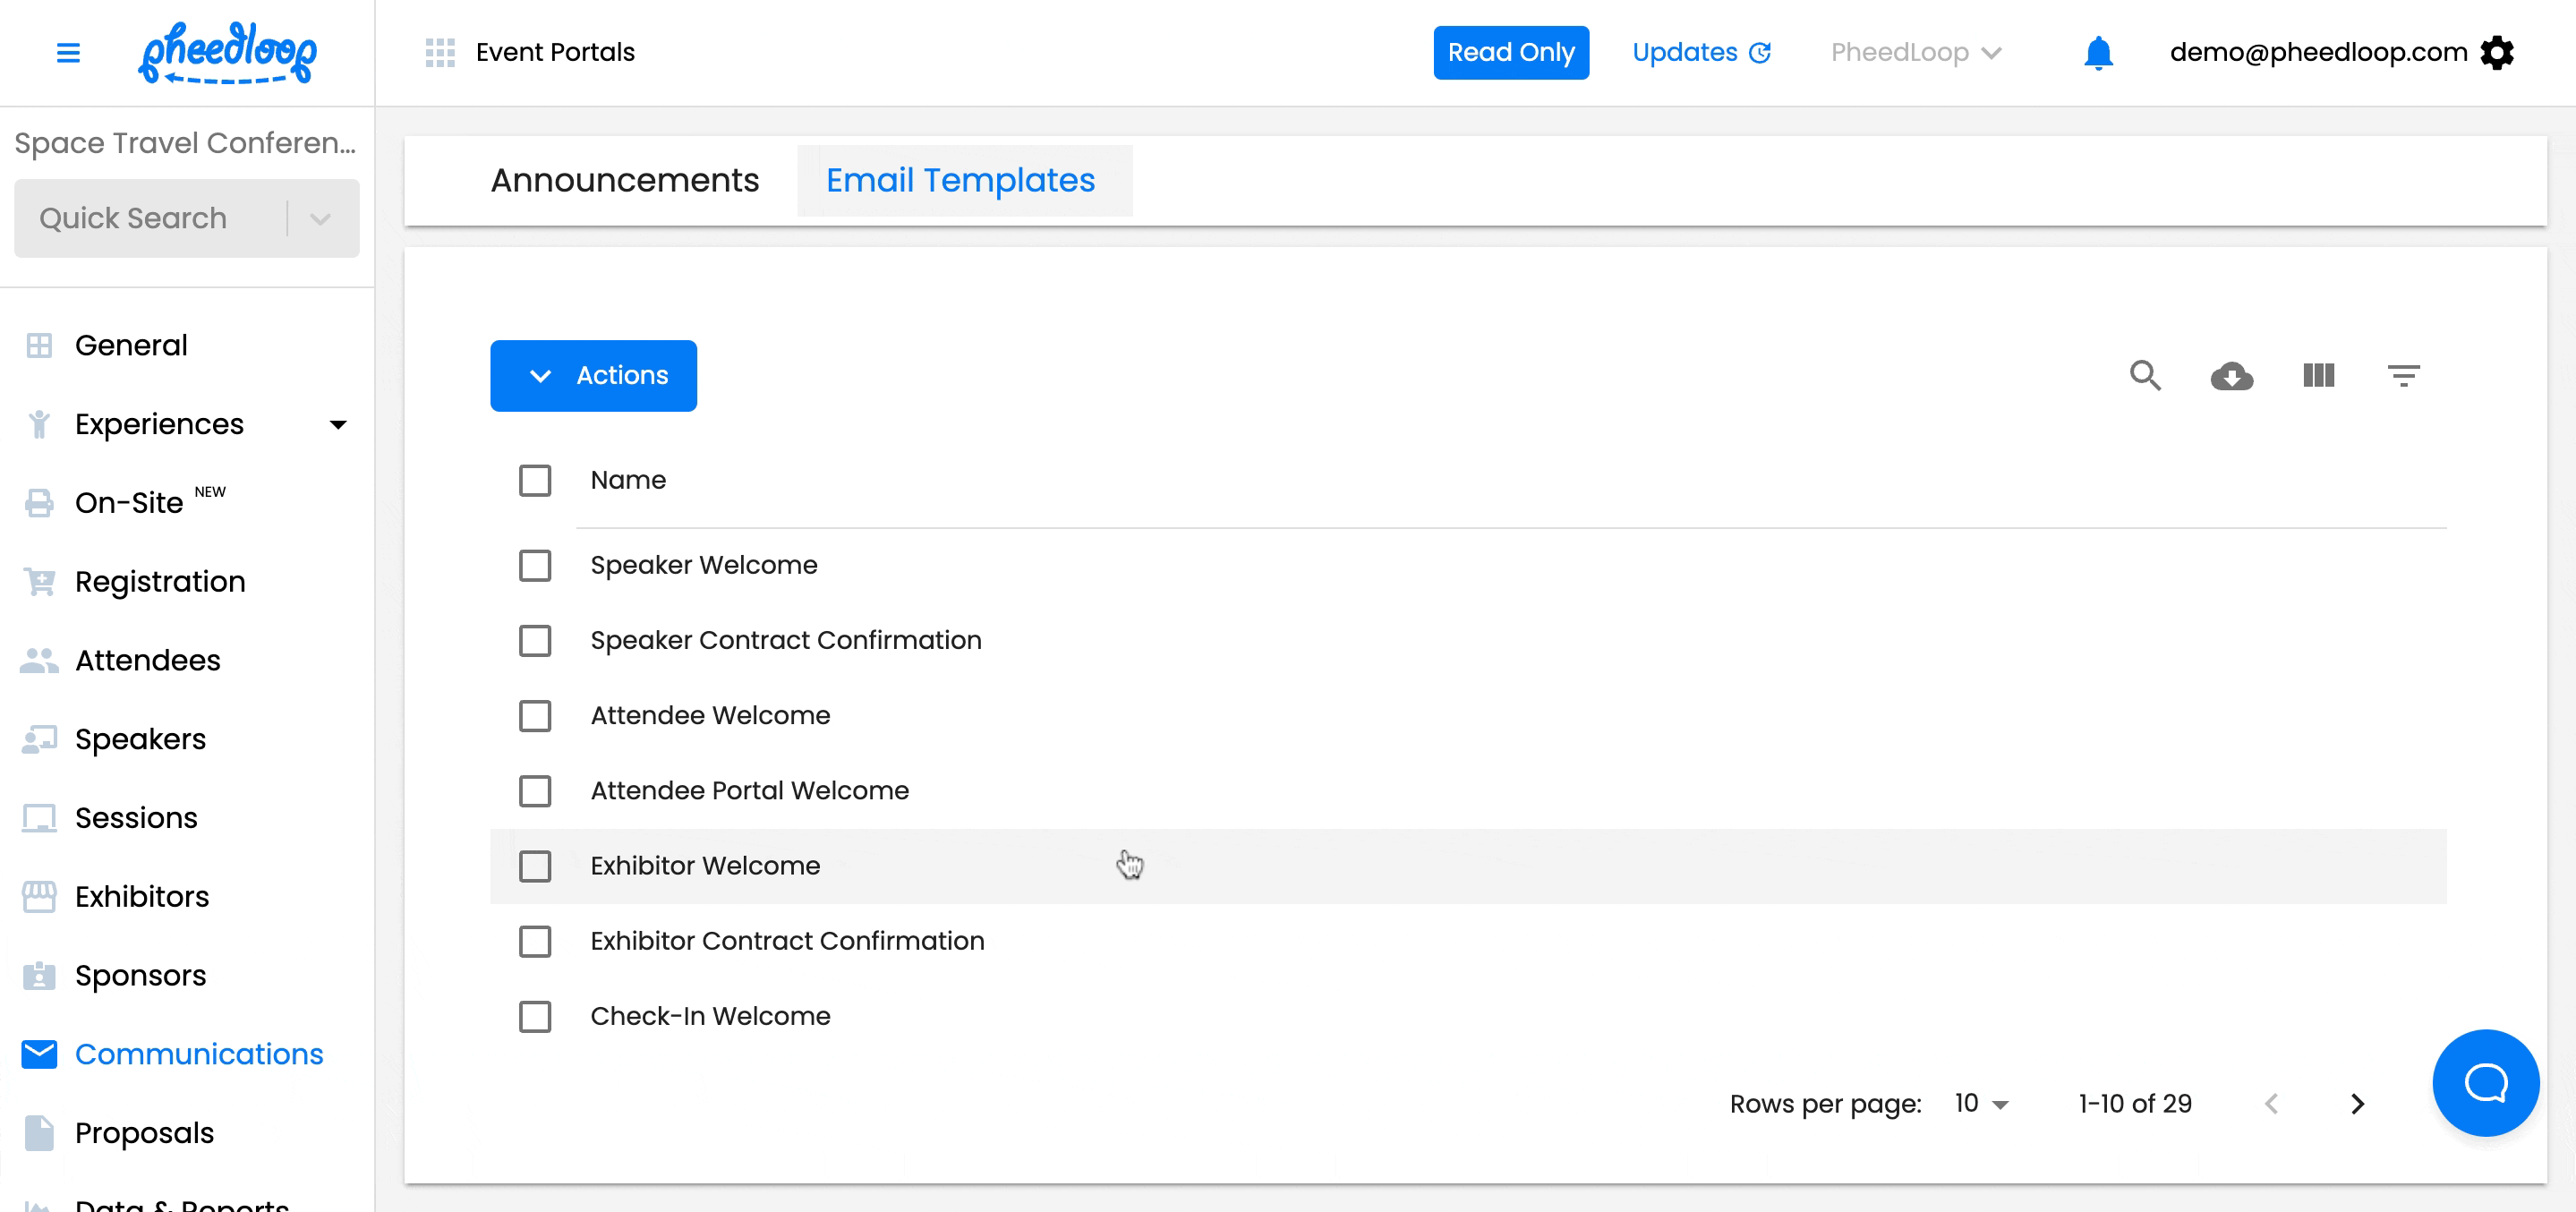
Task: Click the cloud download export icon
Action: tap(2231, 376)
